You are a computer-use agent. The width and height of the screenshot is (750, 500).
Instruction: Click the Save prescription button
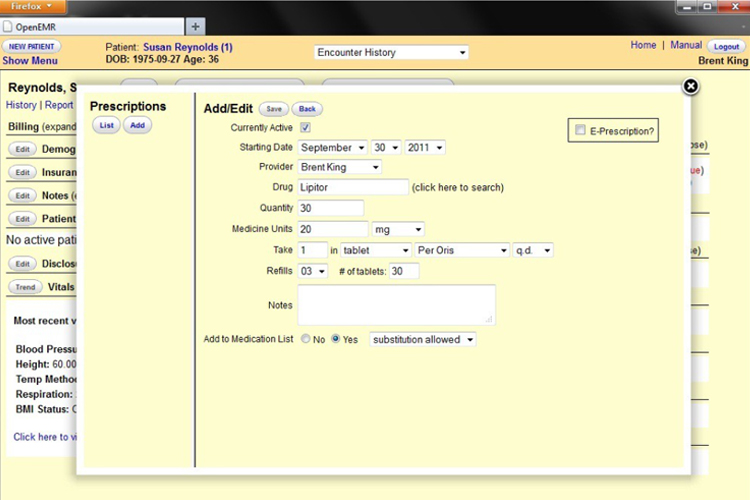click(273, 108)
